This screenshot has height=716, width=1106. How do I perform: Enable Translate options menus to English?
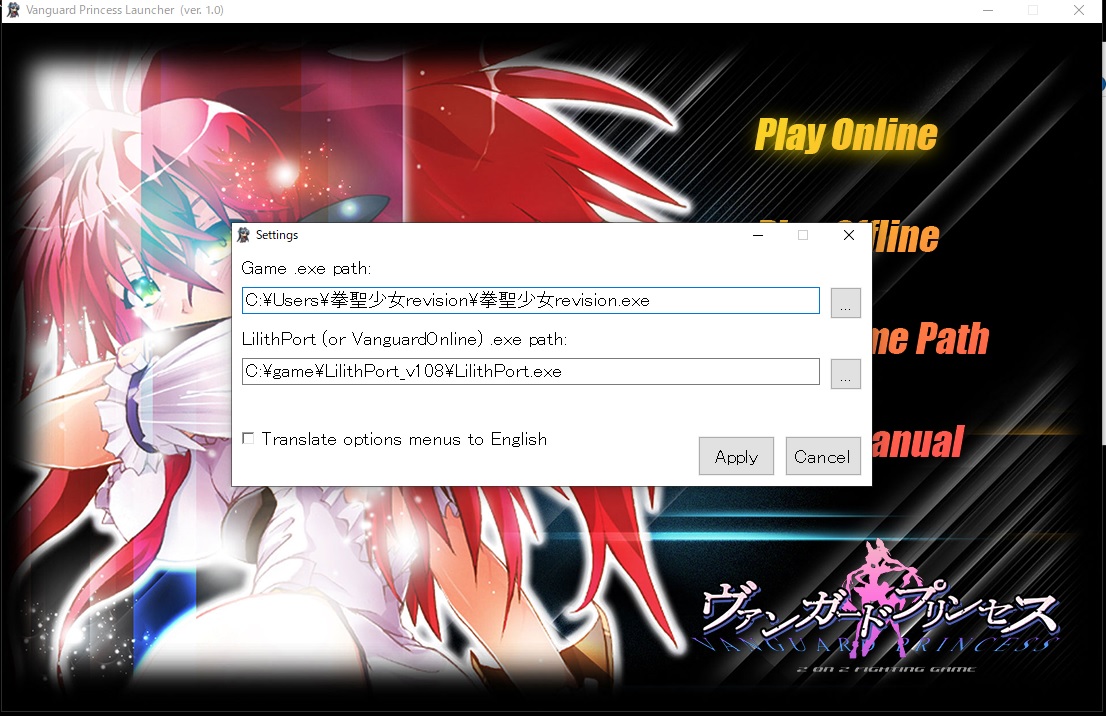click(x=248, y=439)
